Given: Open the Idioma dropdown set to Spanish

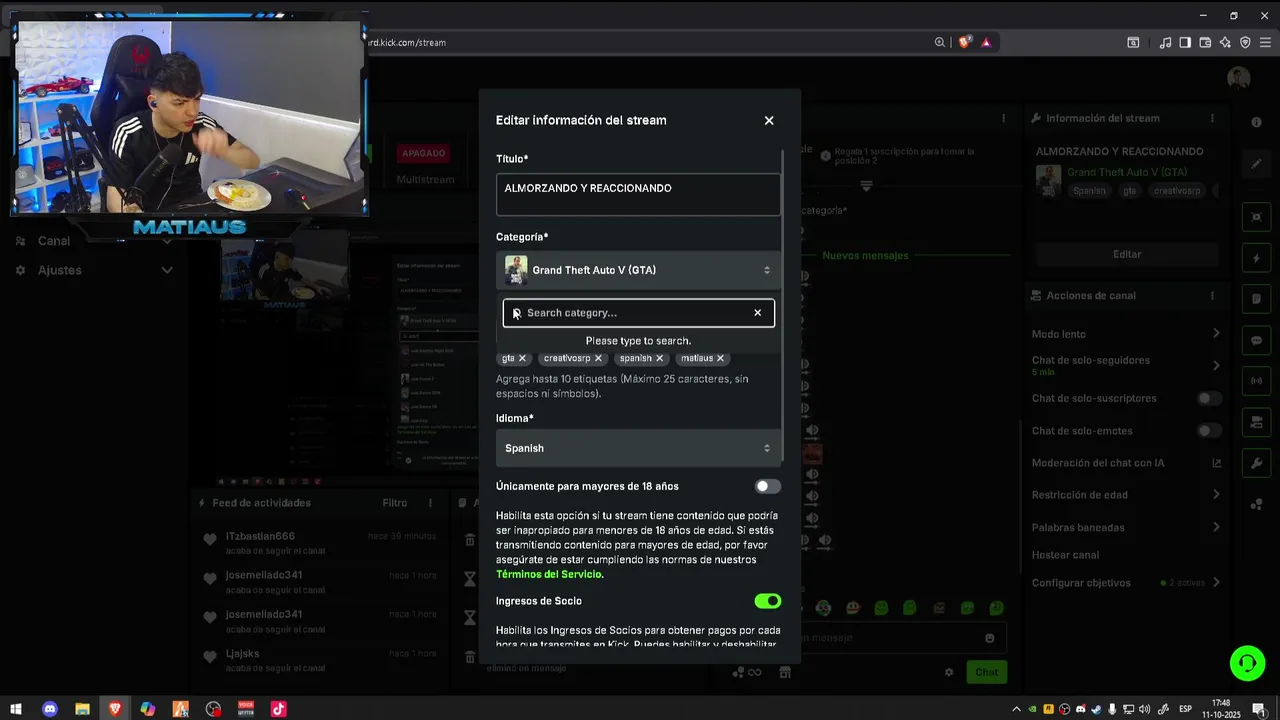Looking at the screenshot, I should tap(638, 448).
